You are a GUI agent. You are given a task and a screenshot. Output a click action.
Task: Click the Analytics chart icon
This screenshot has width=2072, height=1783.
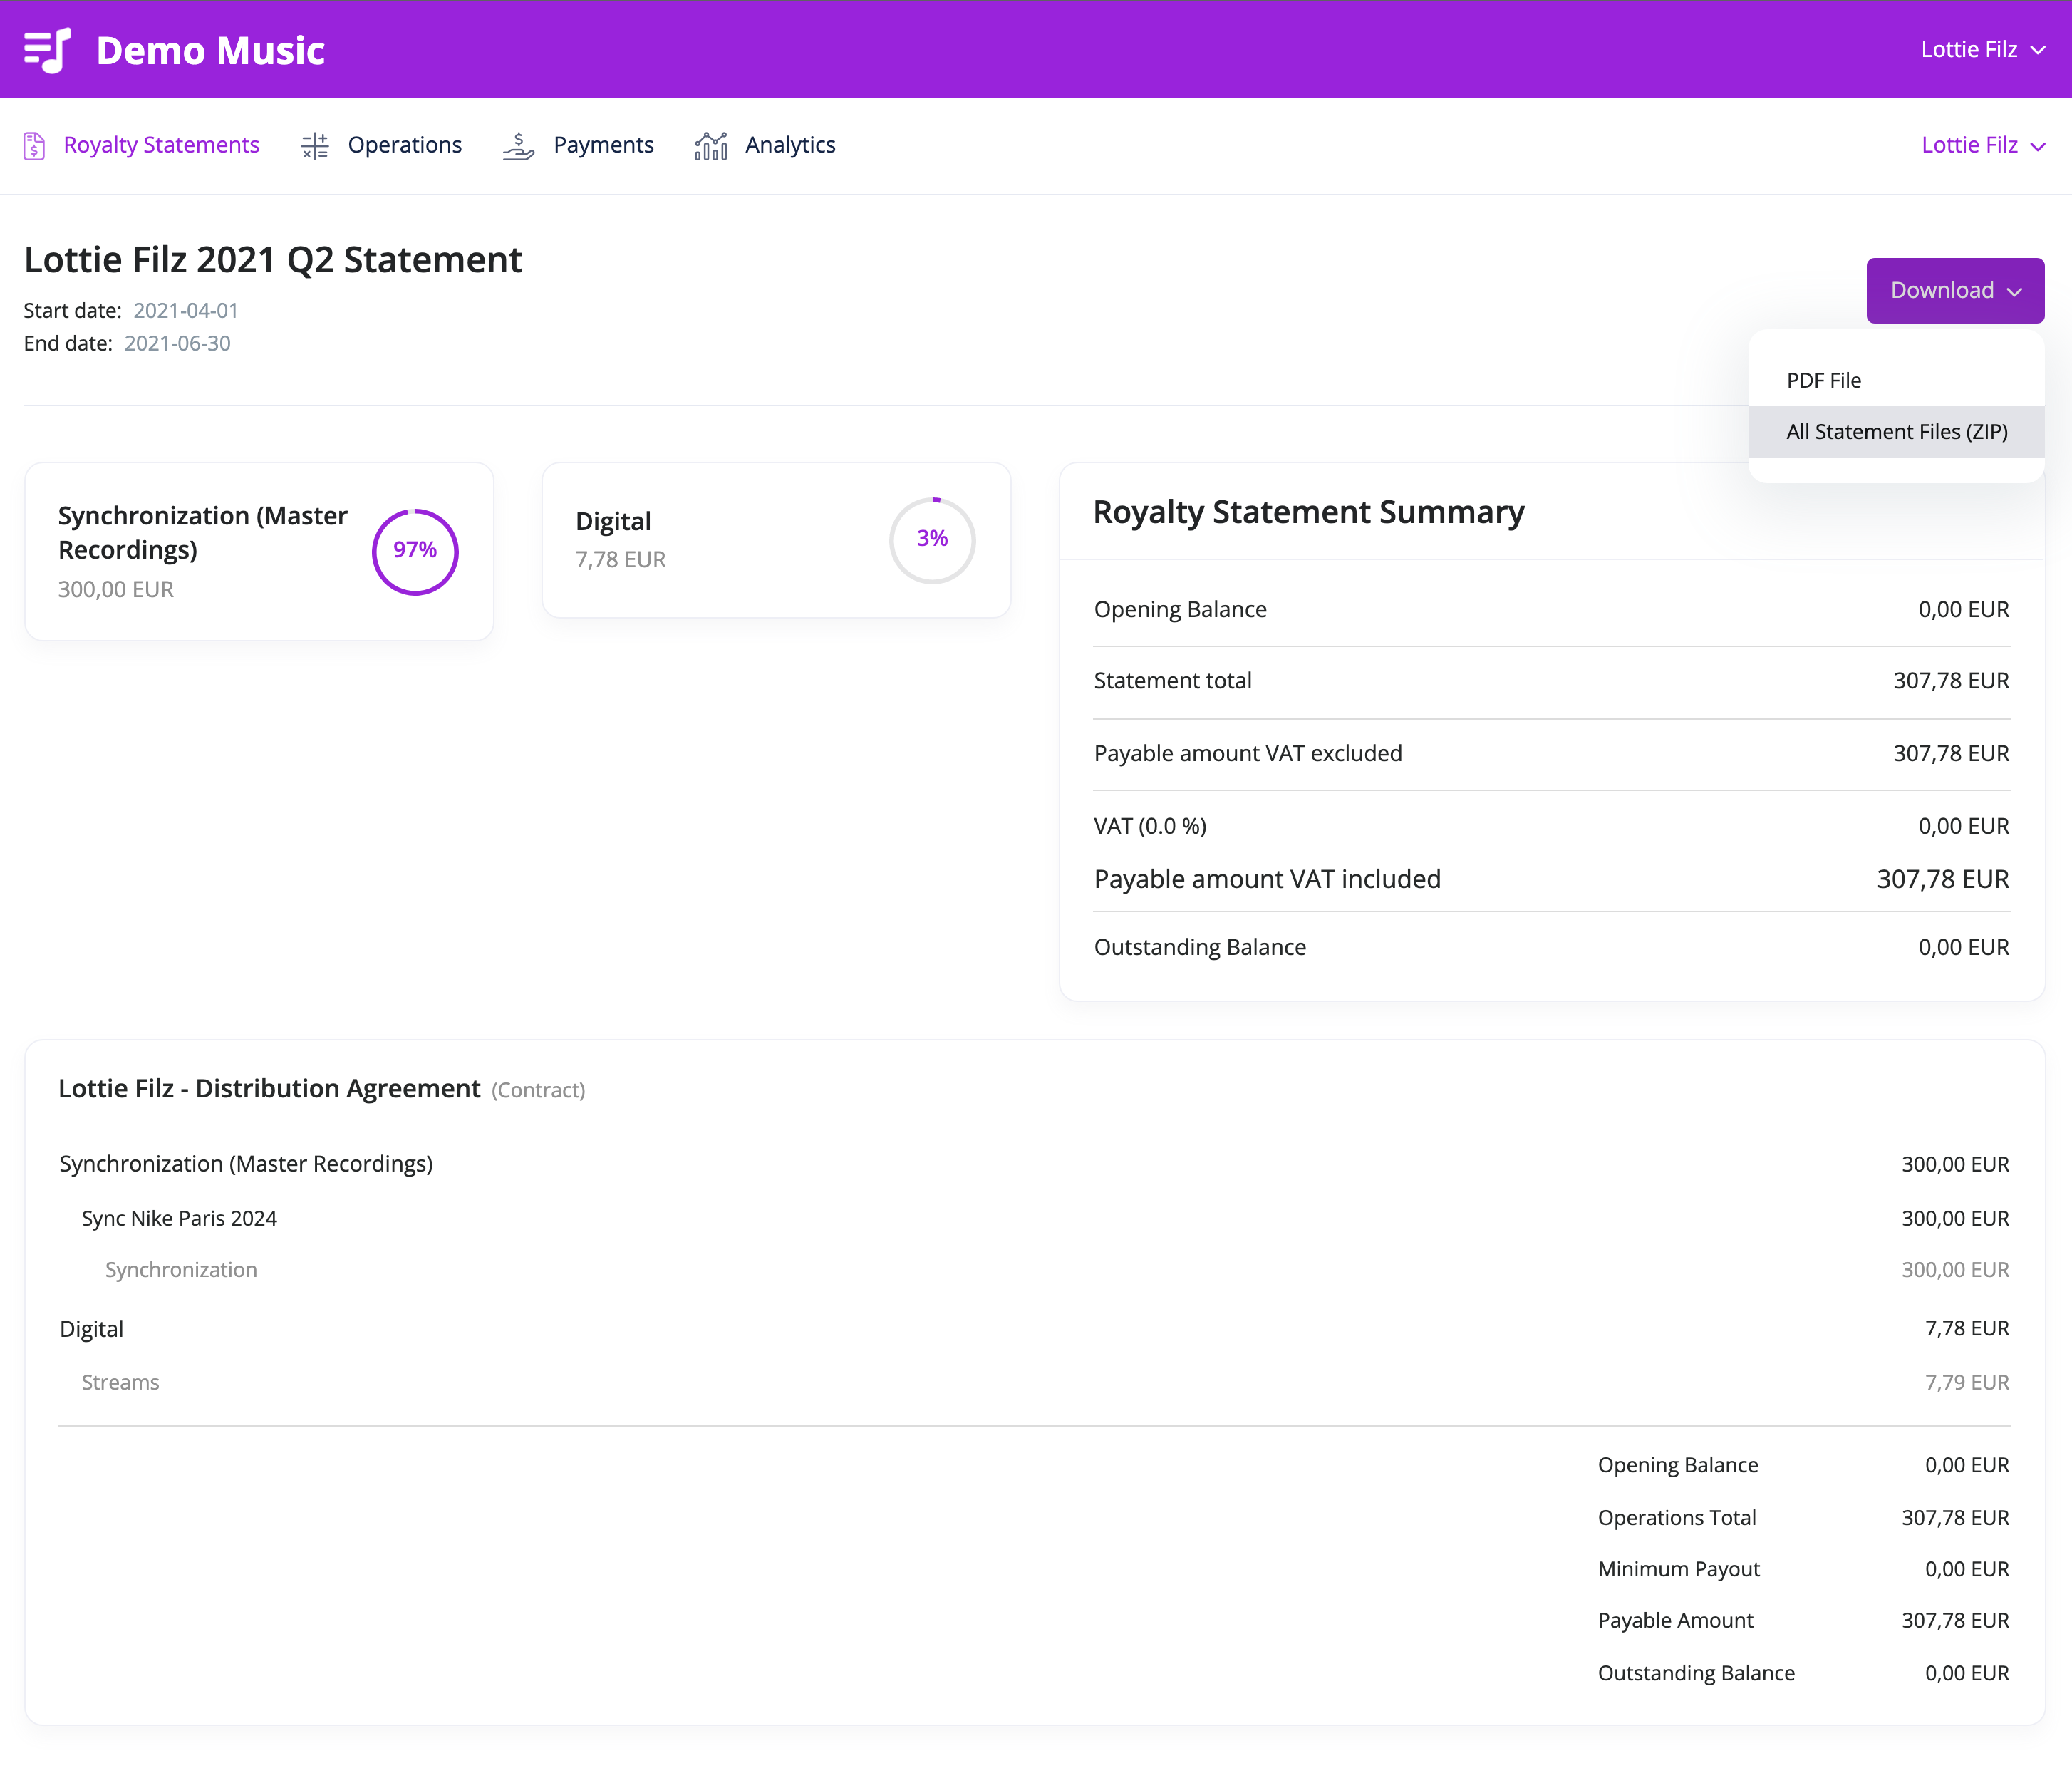point(711,146)
